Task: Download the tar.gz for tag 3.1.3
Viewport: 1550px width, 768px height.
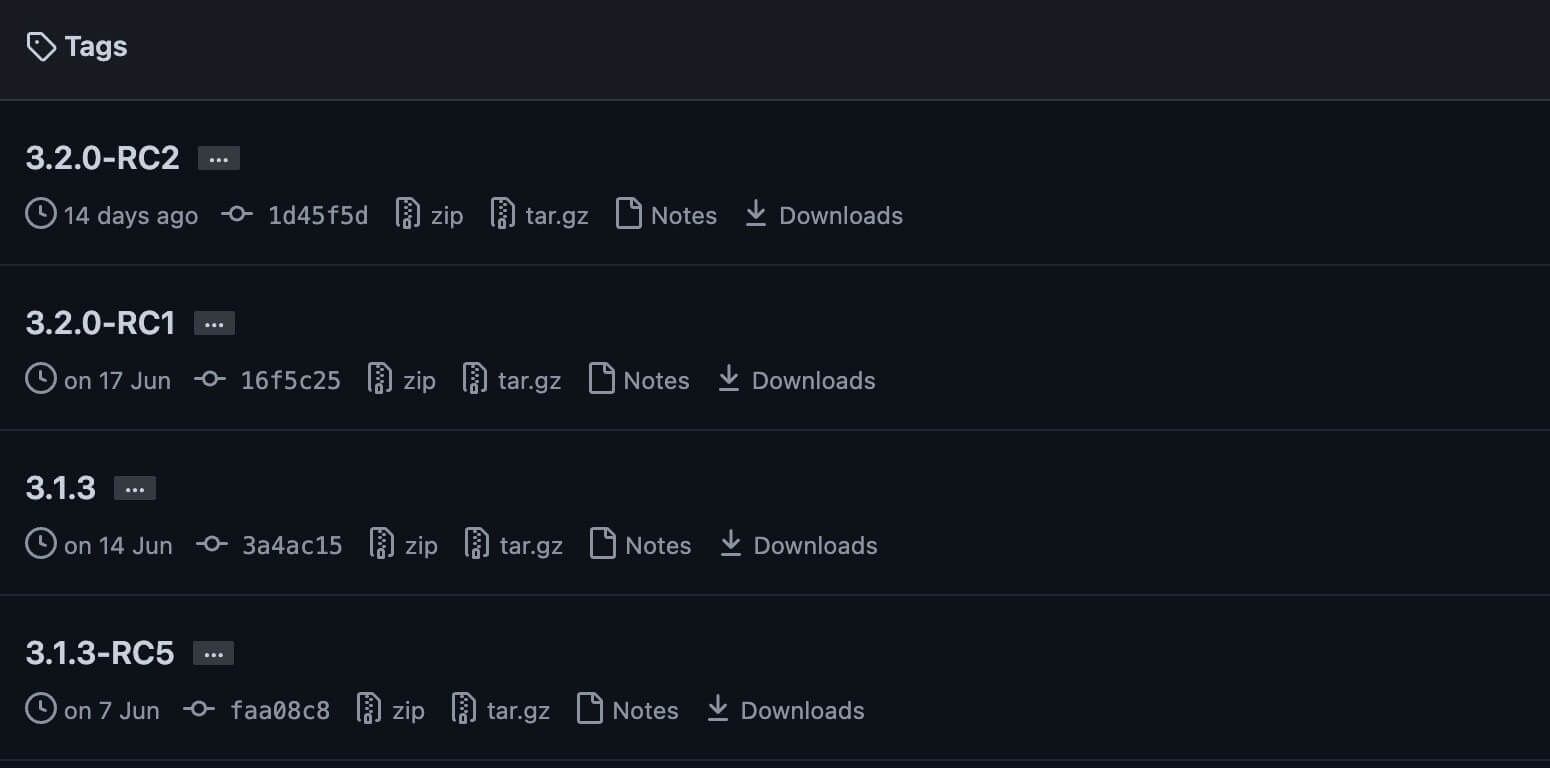Action: 514,545
